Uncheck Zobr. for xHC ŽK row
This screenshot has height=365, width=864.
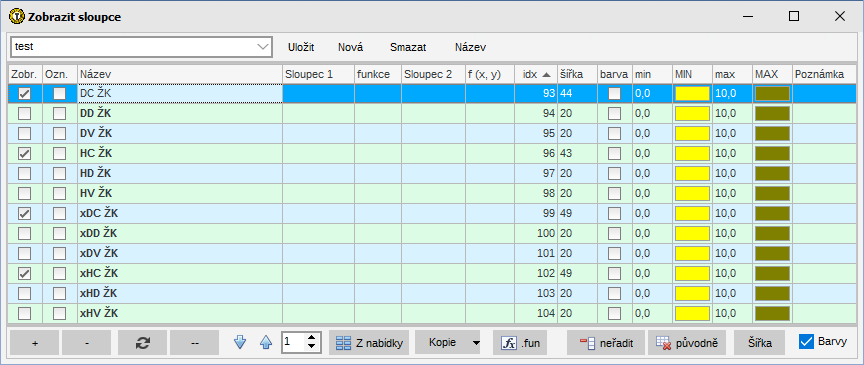(x=24, y=273)
